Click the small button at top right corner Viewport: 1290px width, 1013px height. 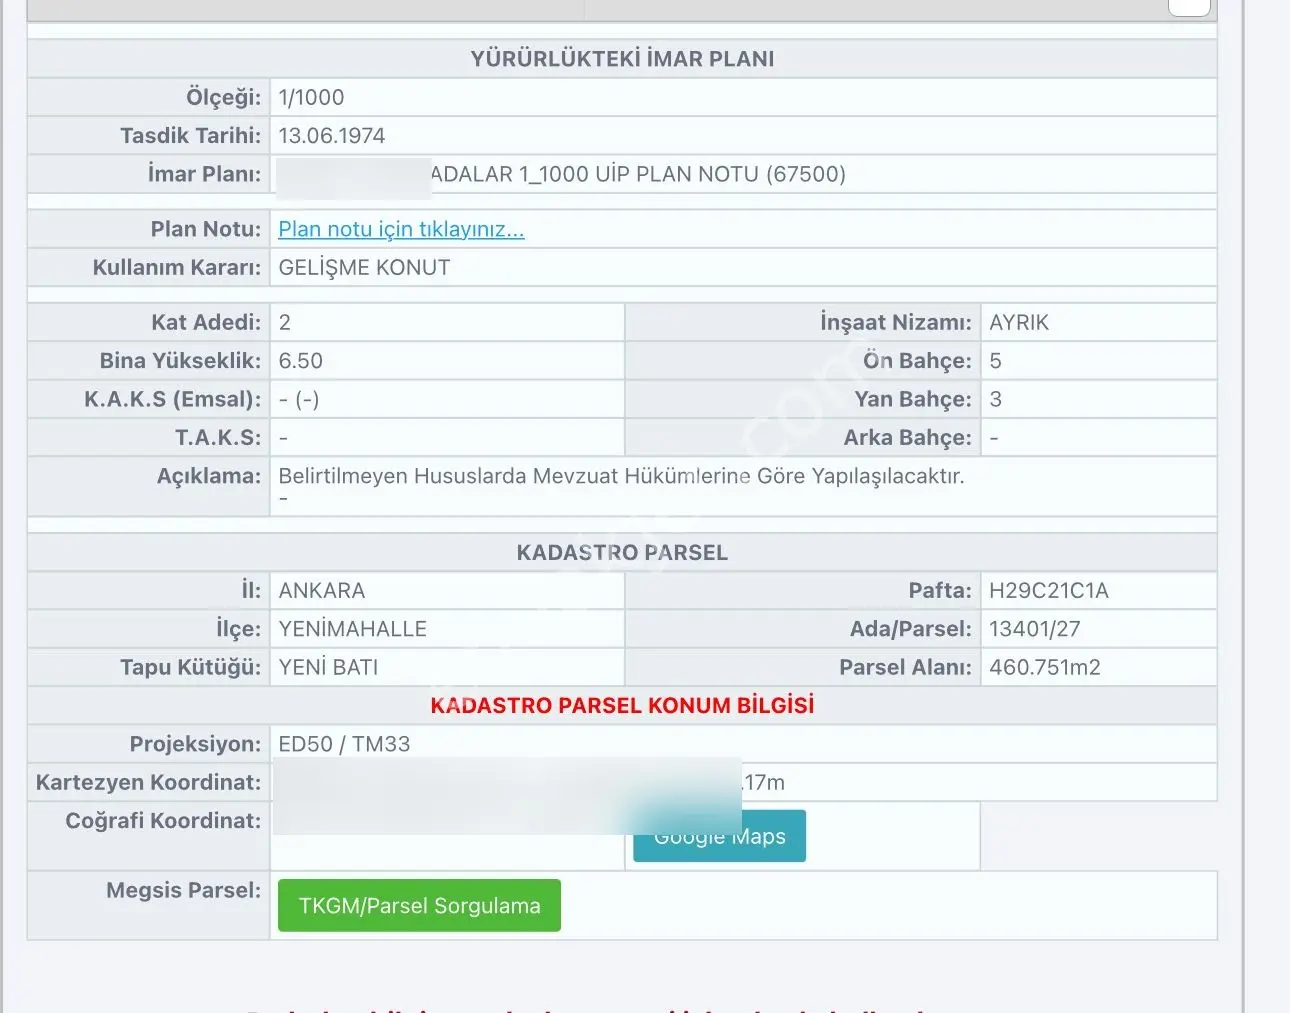tap(1190, 6)
